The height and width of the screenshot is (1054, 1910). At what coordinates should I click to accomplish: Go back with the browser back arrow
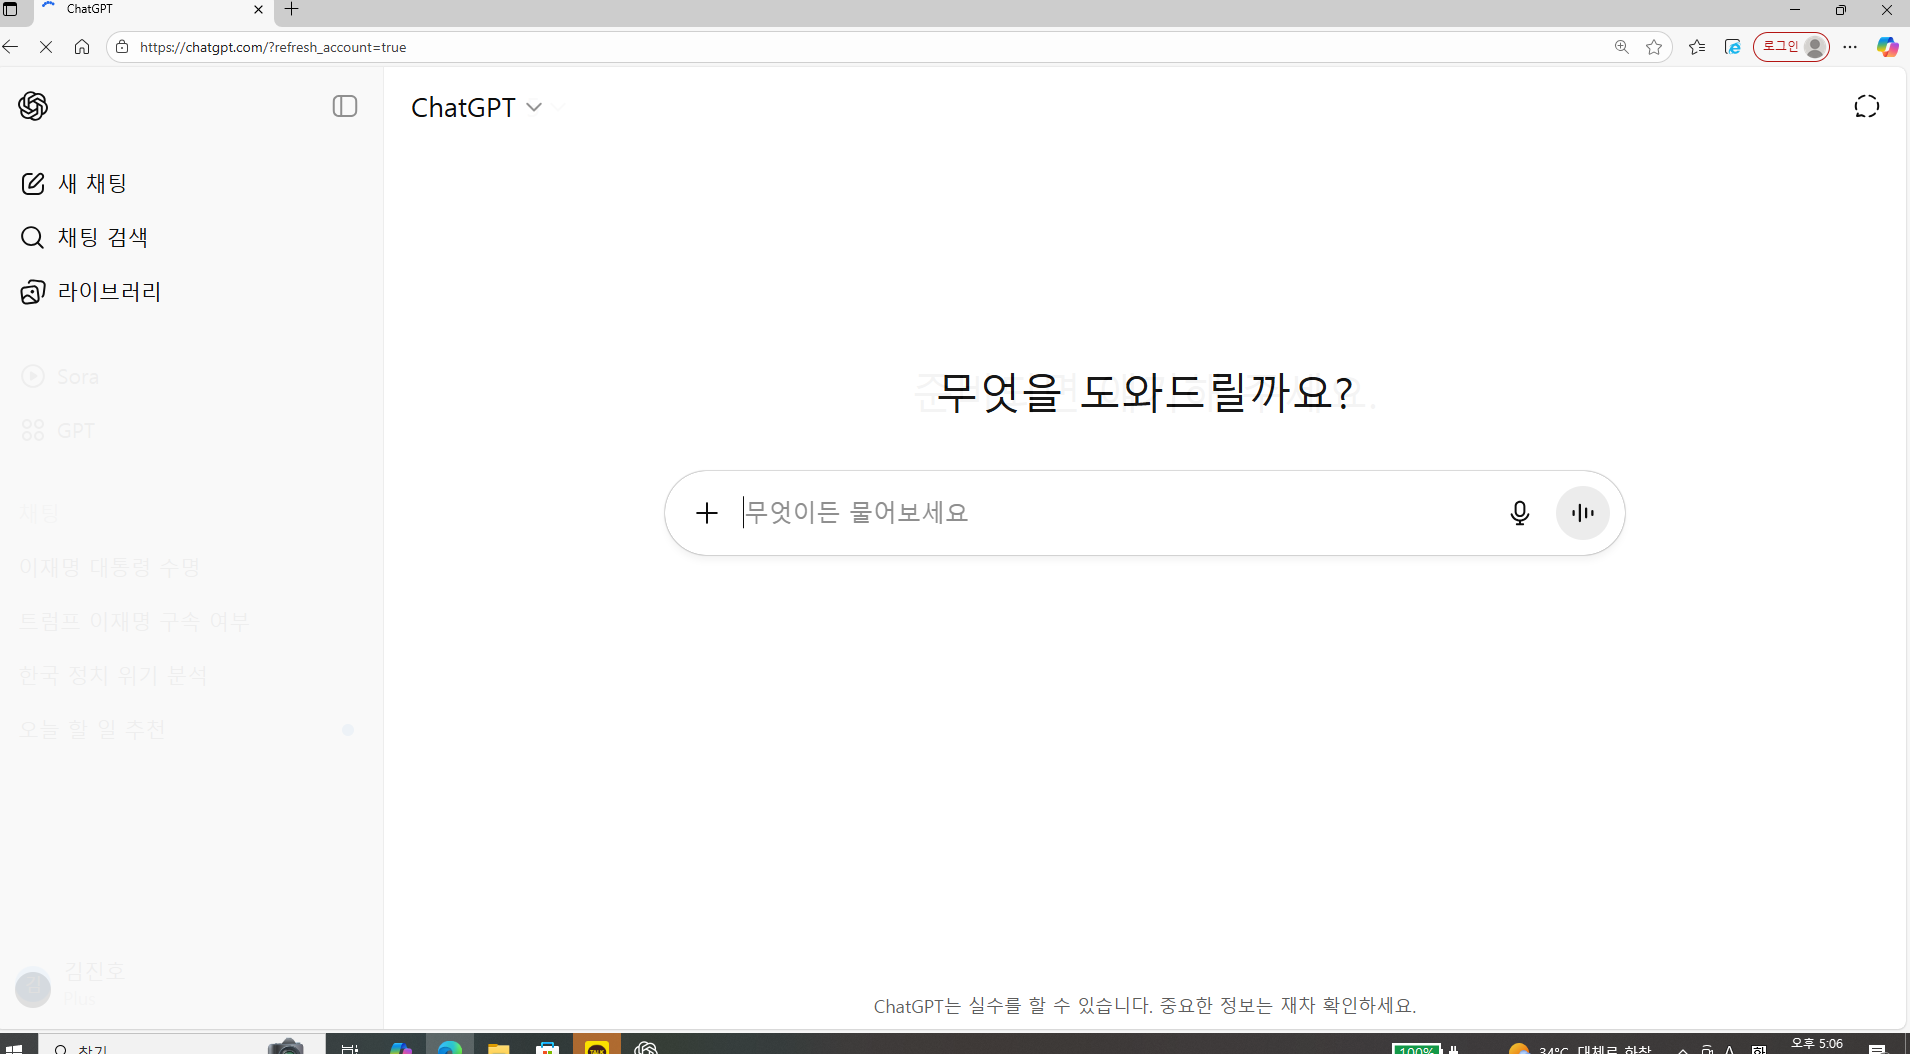click(x=11, y=47)
